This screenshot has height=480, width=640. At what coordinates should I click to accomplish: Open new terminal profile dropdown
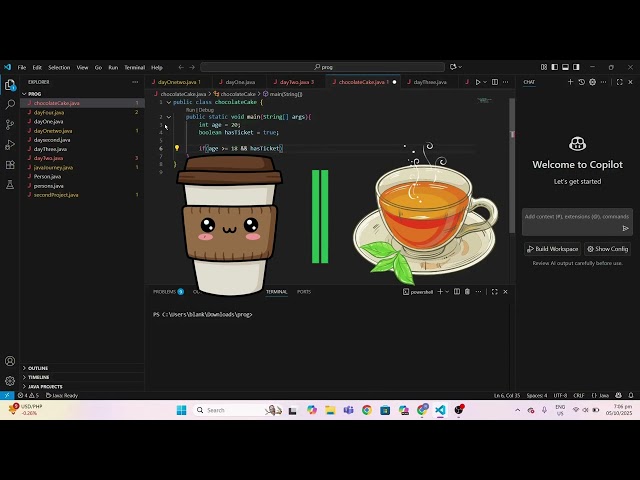click(447, 291)
